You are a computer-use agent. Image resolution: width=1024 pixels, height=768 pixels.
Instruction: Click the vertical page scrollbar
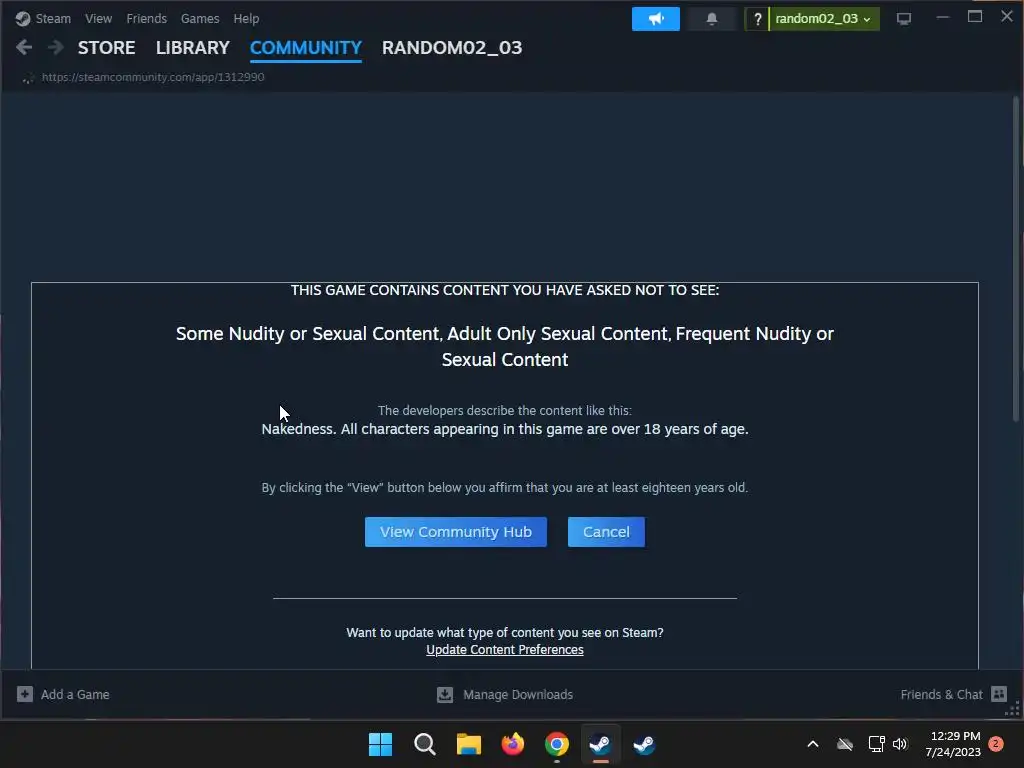[1016, 259]
